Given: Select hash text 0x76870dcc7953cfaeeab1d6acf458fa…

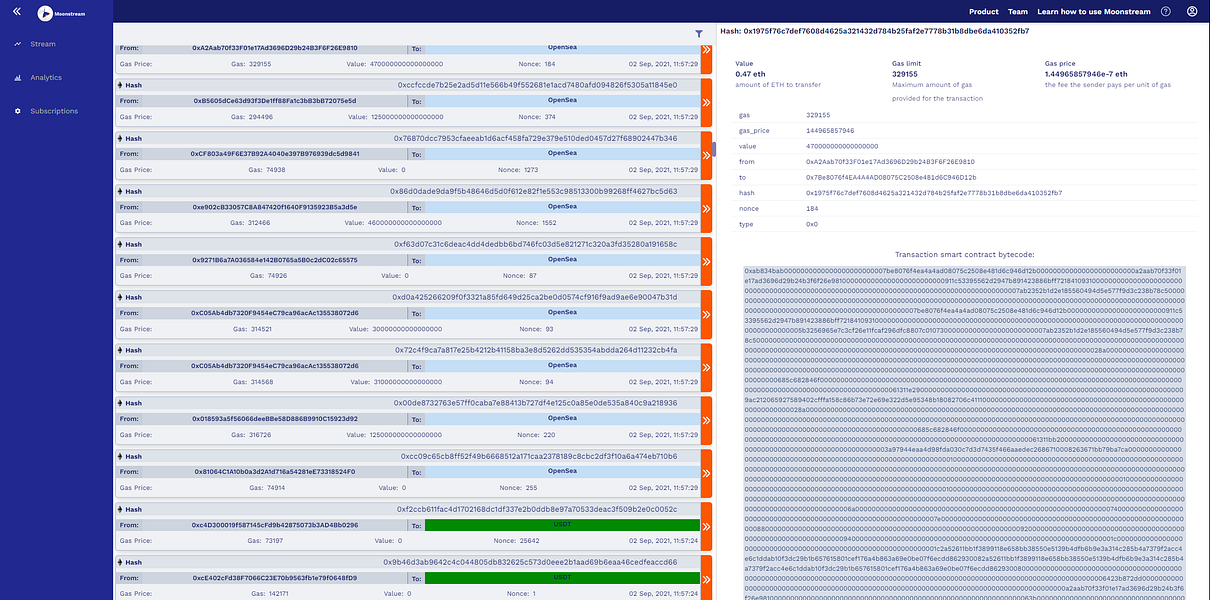Looking at the screenshot, I should click(536, 138).
